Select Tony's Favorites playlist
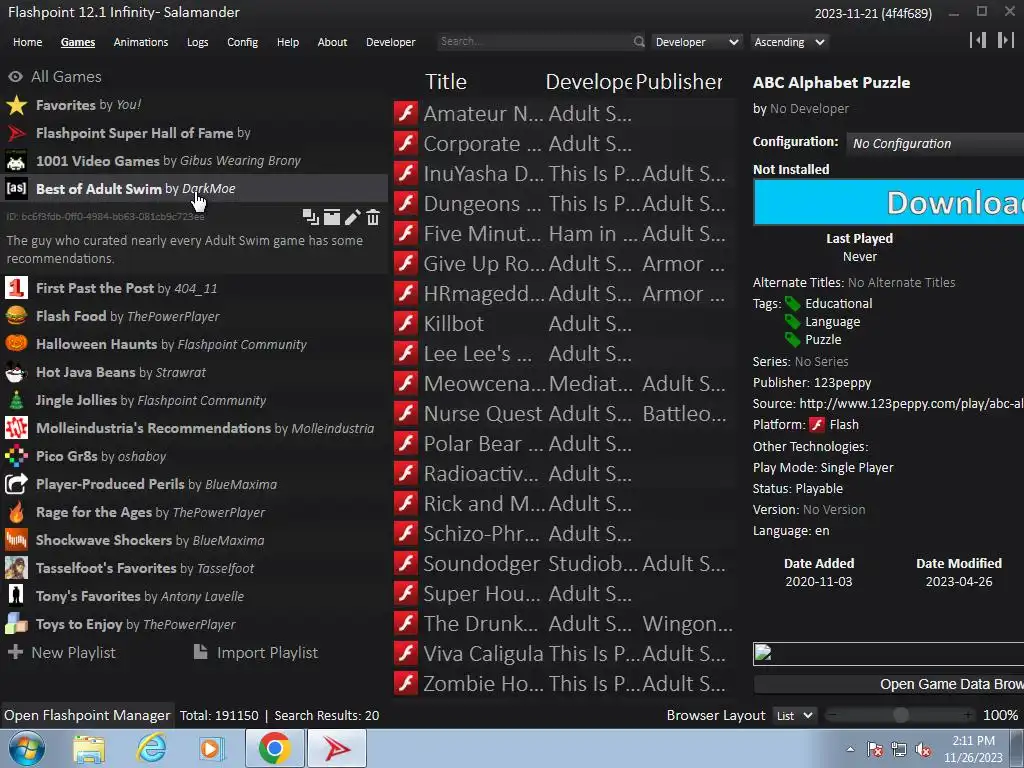Viewport: 1024px width, 768px height. pos(195,596)
